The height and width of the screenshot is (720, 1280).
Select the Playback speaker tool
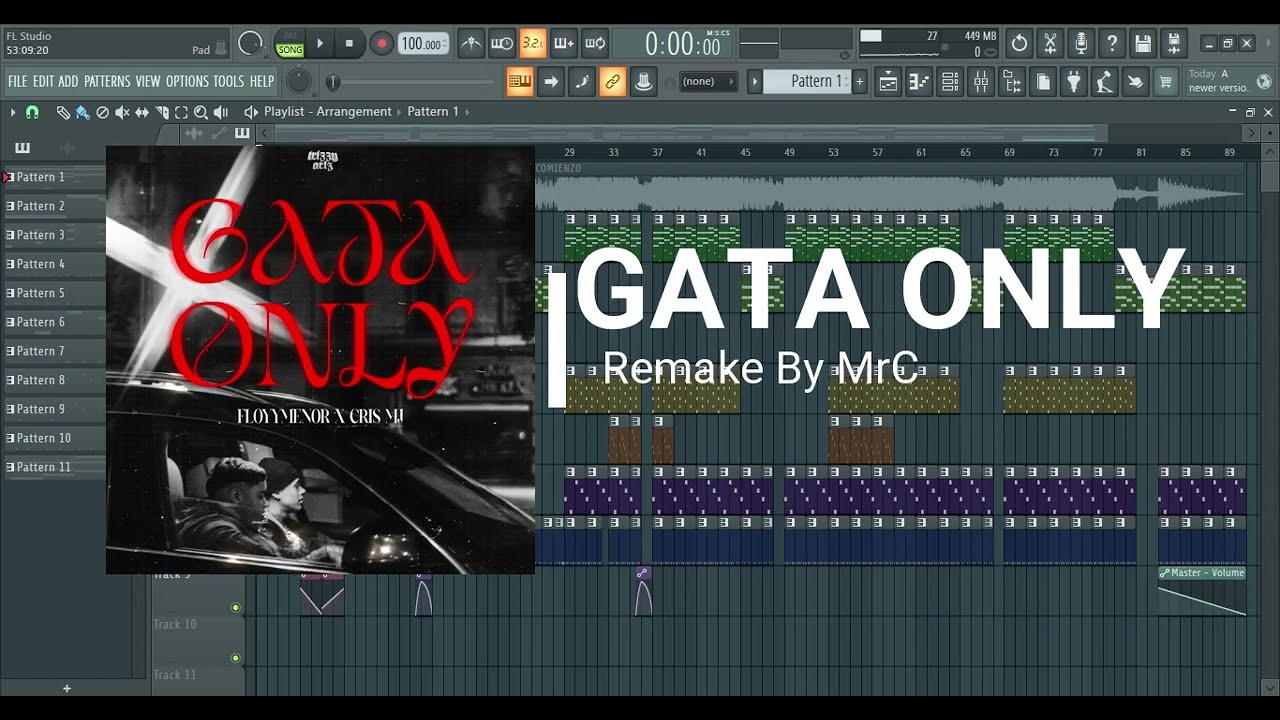[x=221, y=112]
